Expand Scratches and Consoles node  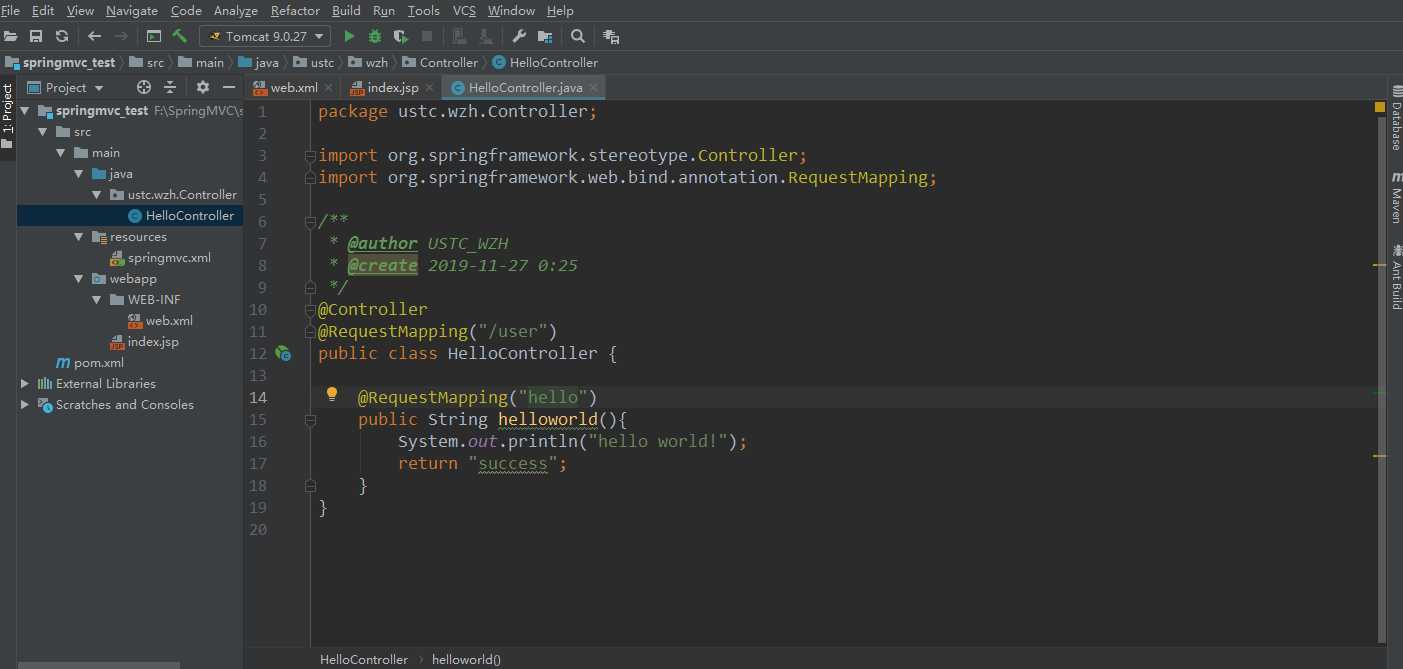click(x=25, y=405)
